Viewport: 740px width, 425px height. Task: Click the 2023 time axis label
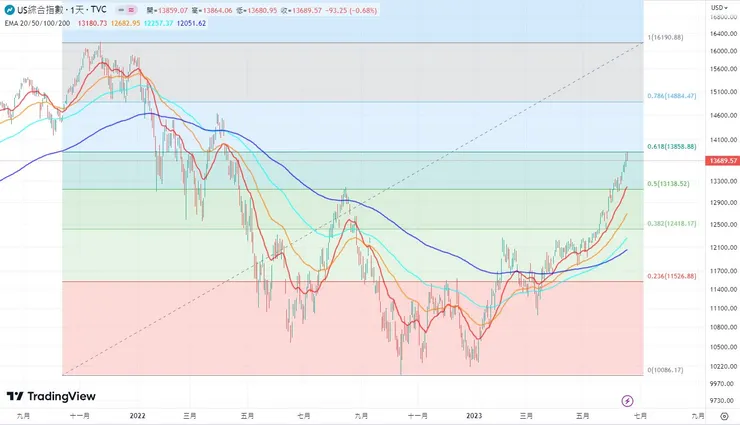[474, 416]
